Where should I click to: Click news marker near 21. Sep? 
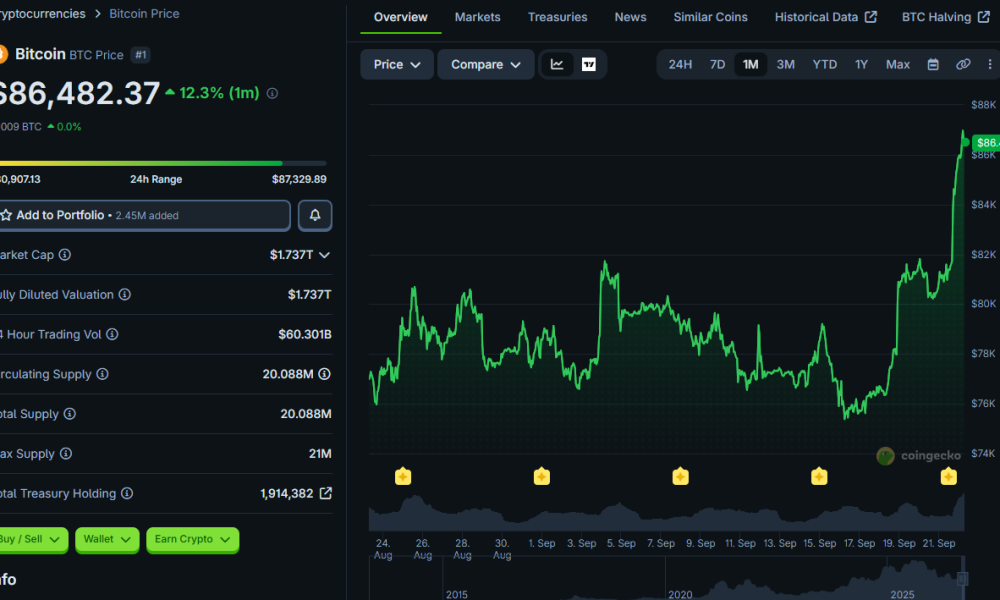tap(948, 476)
